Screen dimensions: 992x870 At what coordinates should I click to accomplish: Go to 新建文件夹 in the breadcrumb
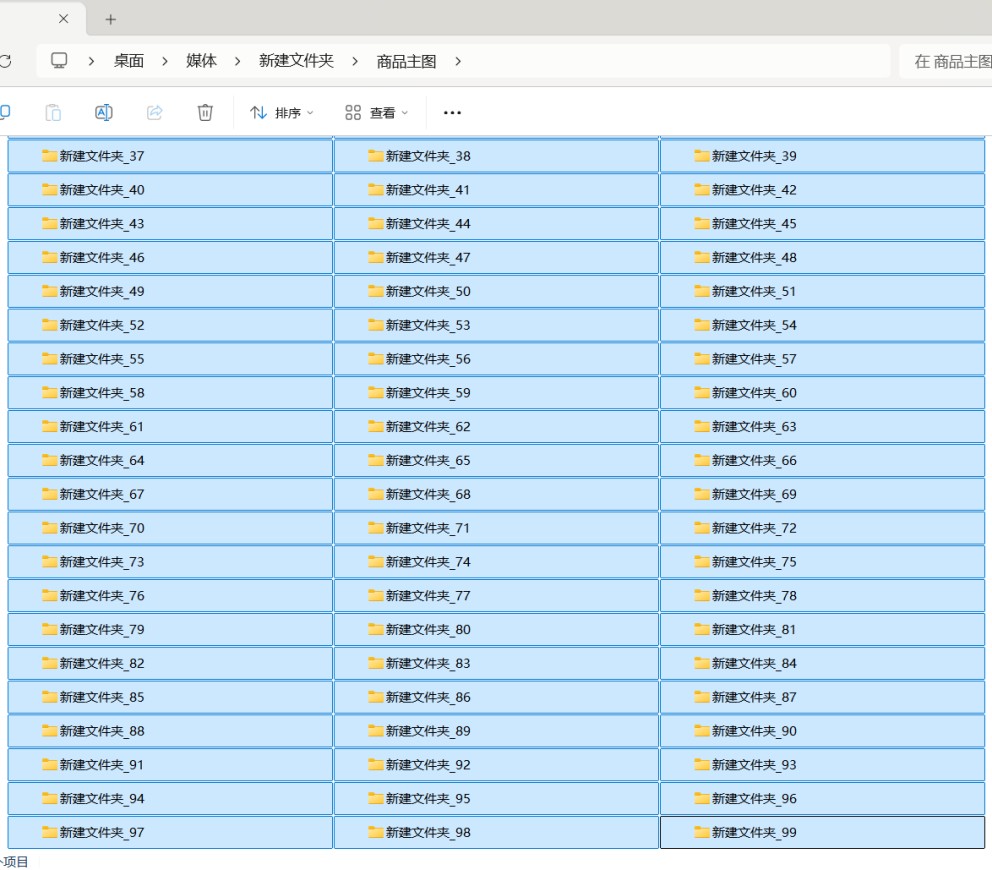point(296,61)
